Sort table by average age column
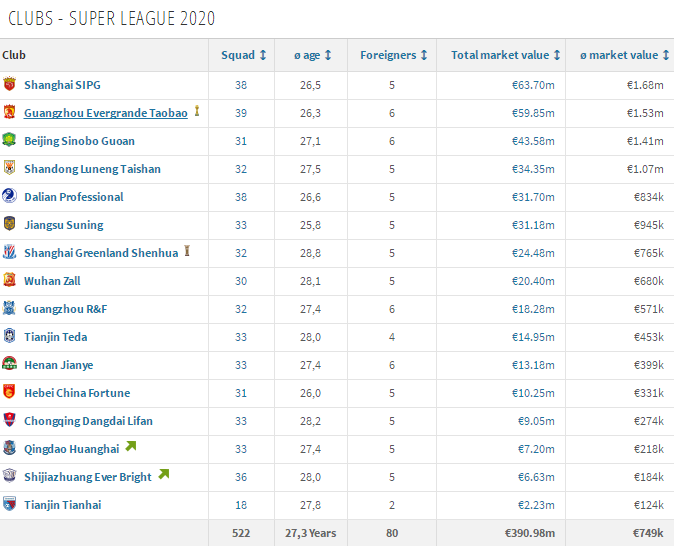Image resolution: width=674 pixels, height=546 pixels. coord(312,55)
